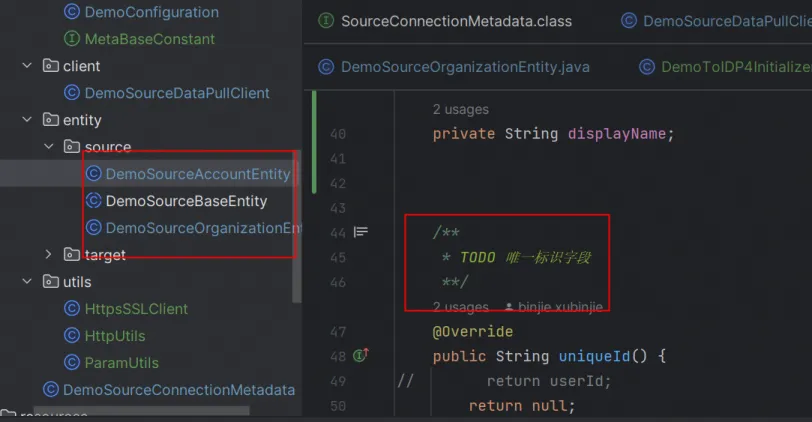Click the uniqueId method name
Screen dimensions: 812x422
pos(594,356)
